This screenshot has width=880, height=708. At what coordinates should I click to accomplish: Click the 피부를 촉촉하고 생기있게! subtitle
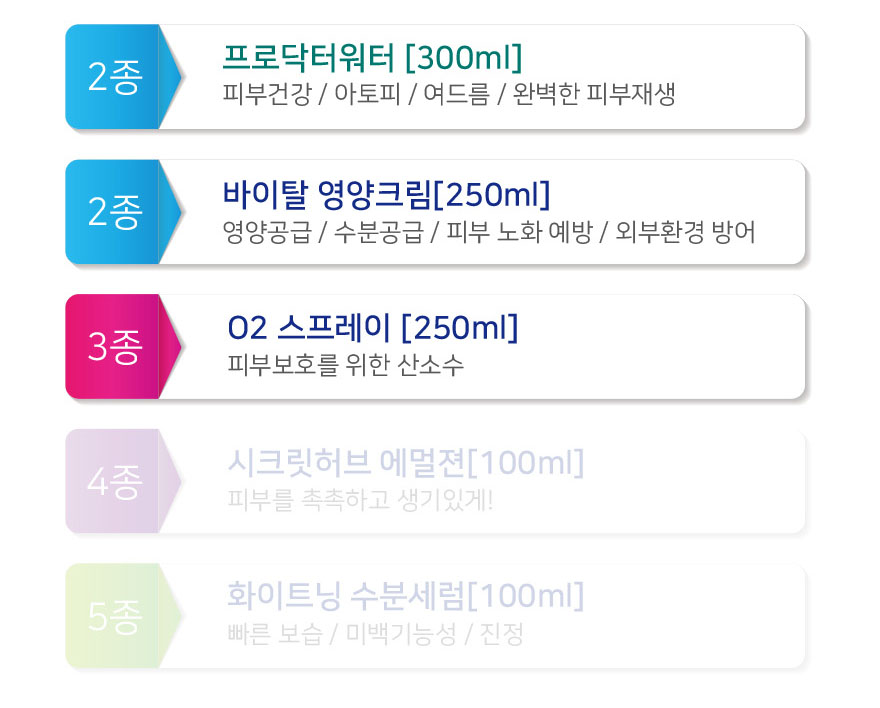(360, 500)
